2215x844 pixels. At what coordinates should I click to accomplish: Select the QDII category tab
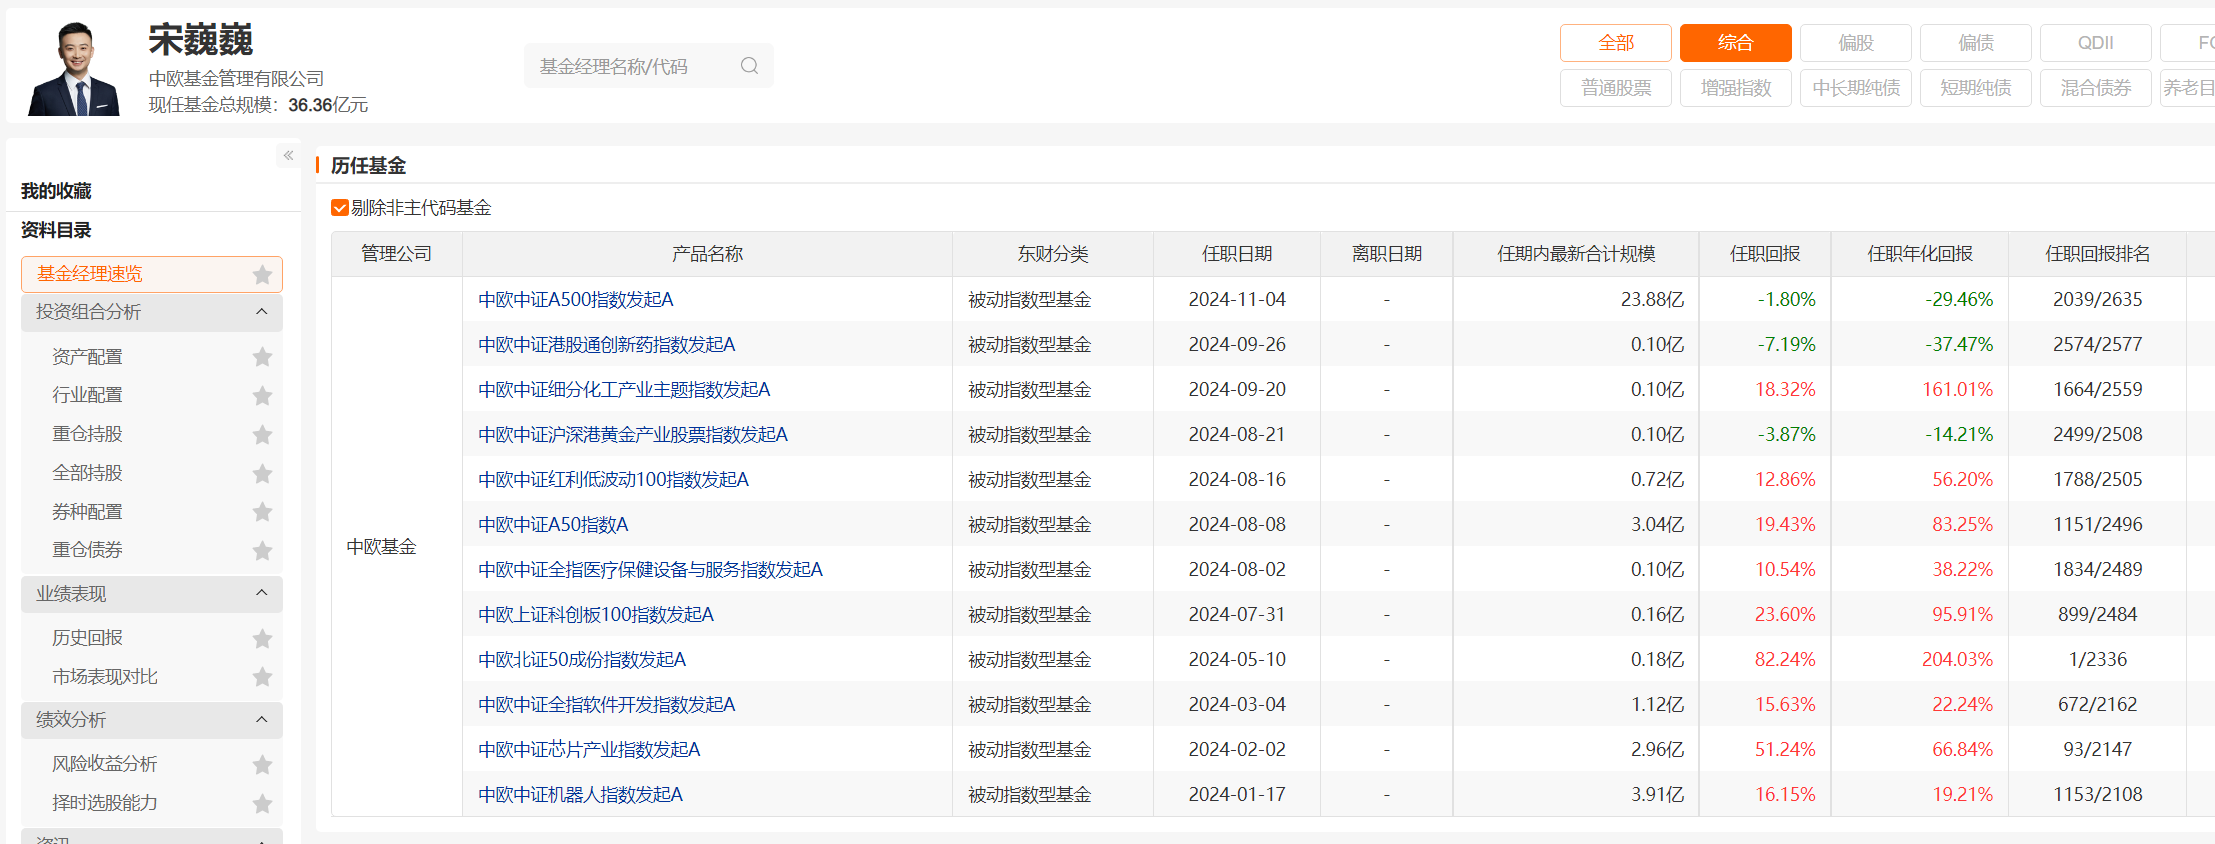coord(2096,43)
